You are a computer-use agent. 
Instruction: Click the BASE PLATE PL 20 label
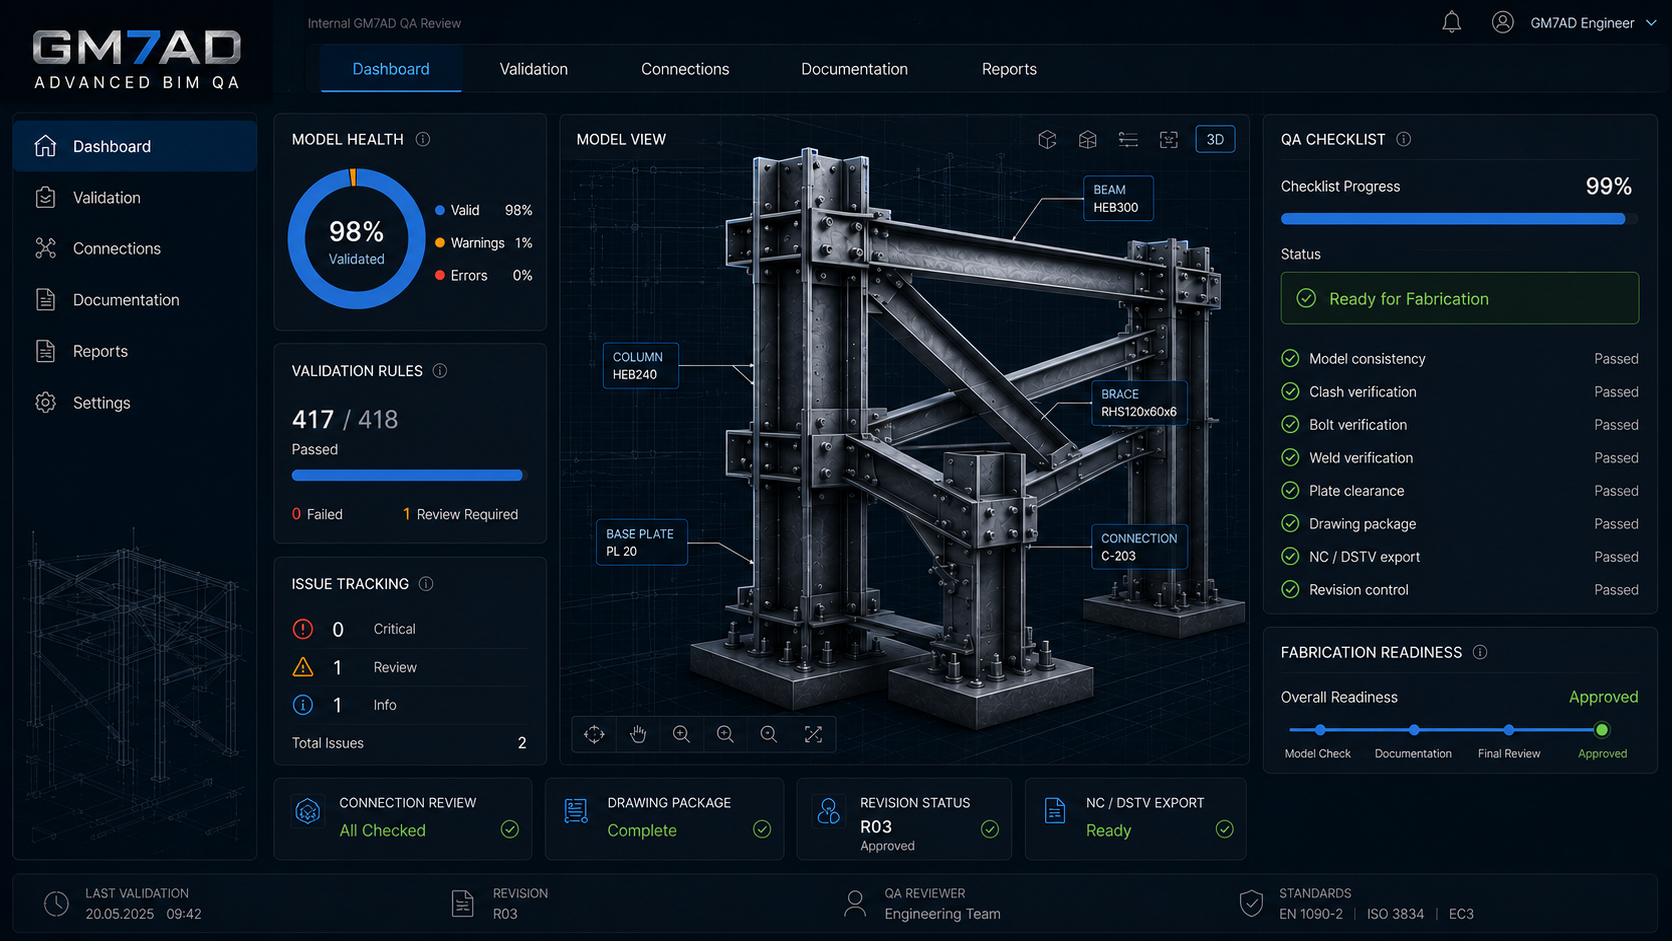click(641, 542)
